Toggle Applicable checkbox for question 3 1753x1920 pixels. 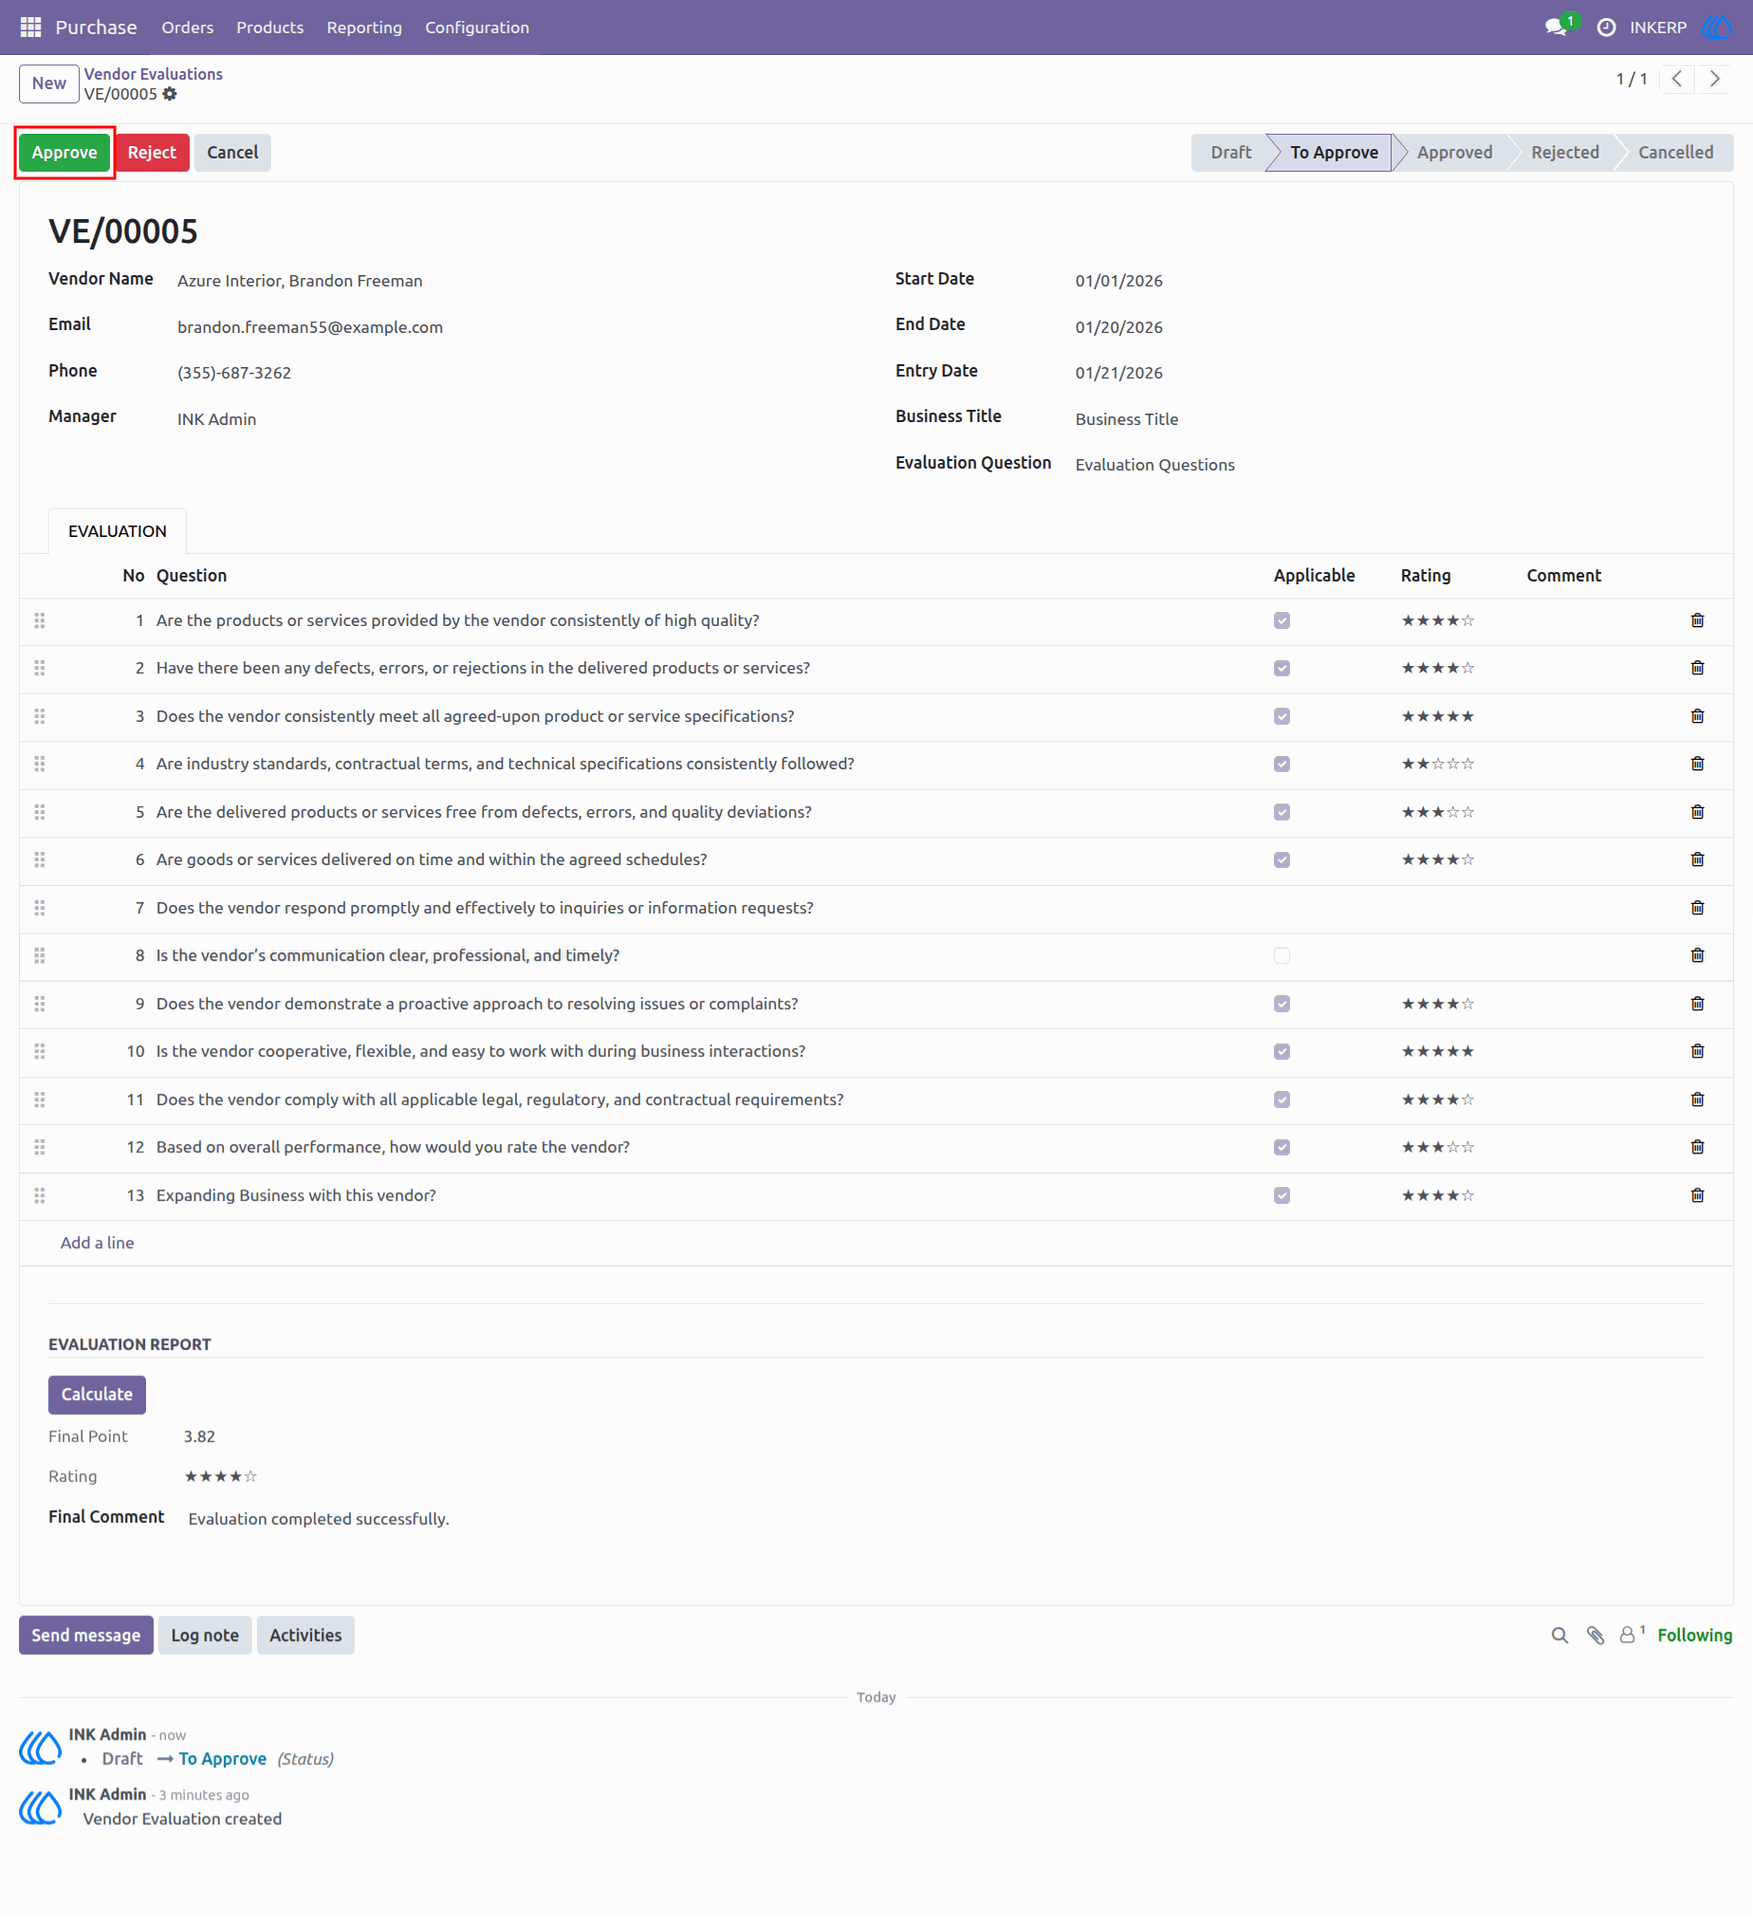1281,717
